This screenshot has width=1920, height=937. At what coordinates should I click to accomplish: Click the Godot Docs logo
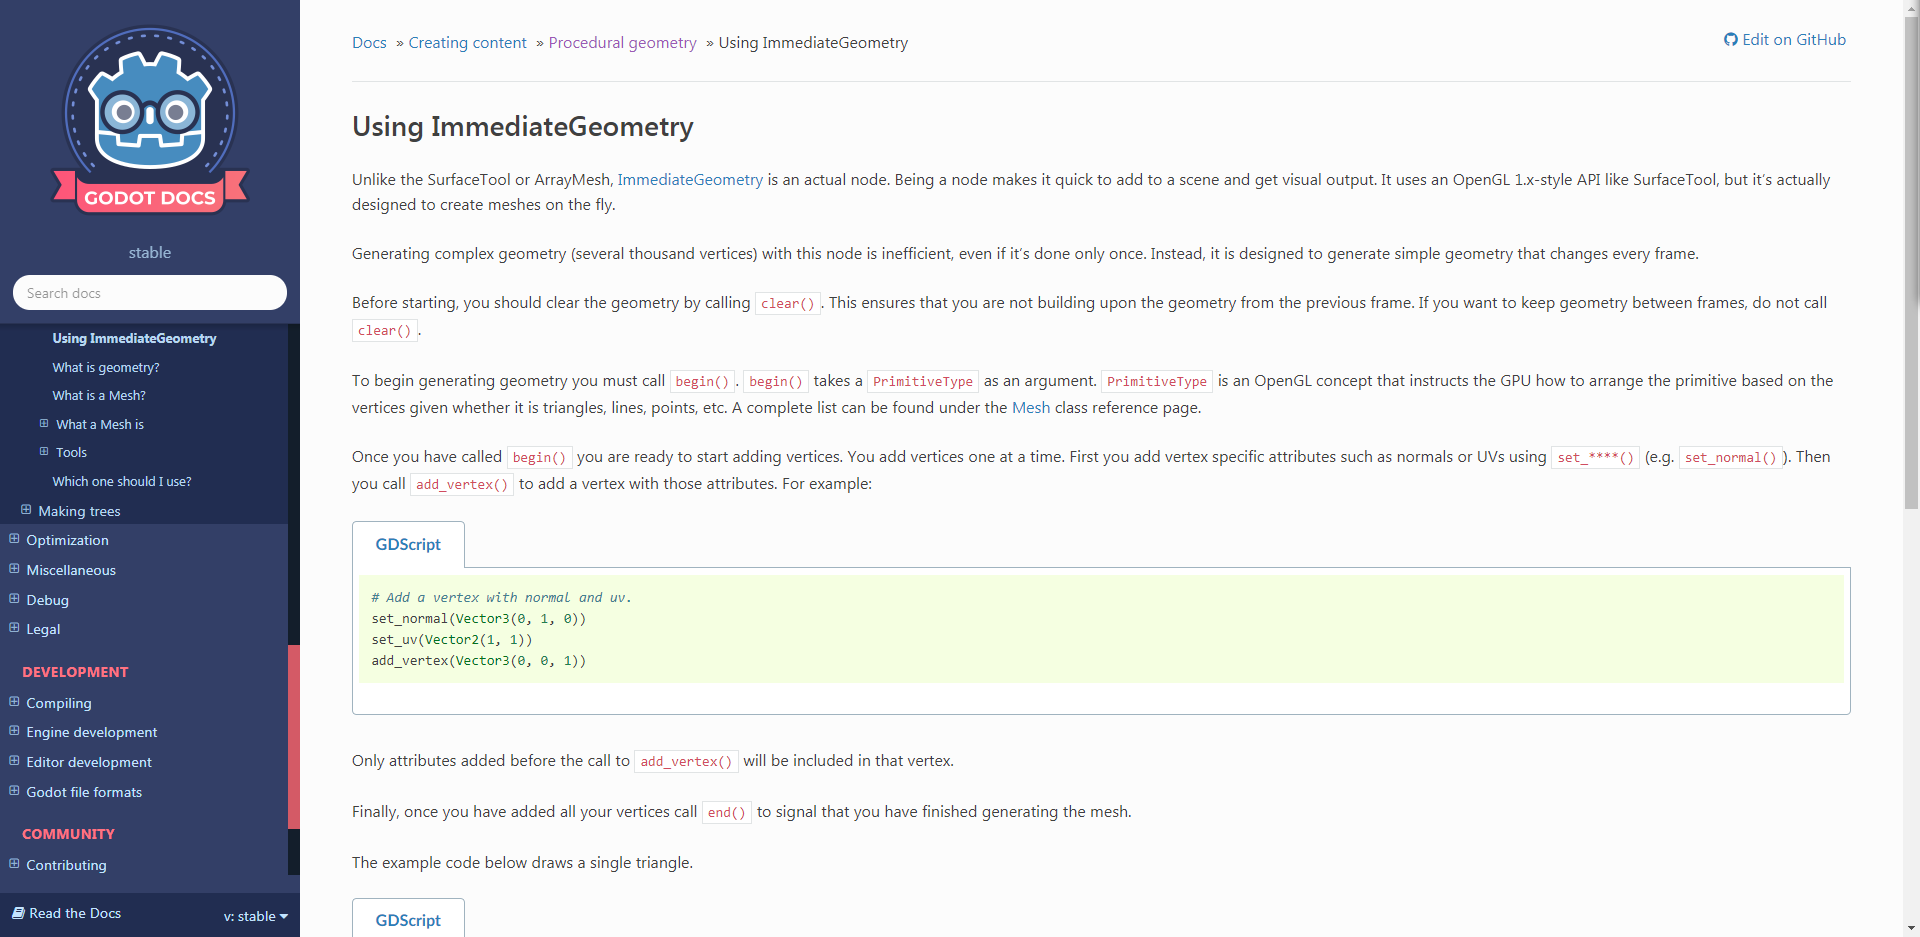[149, 120]
